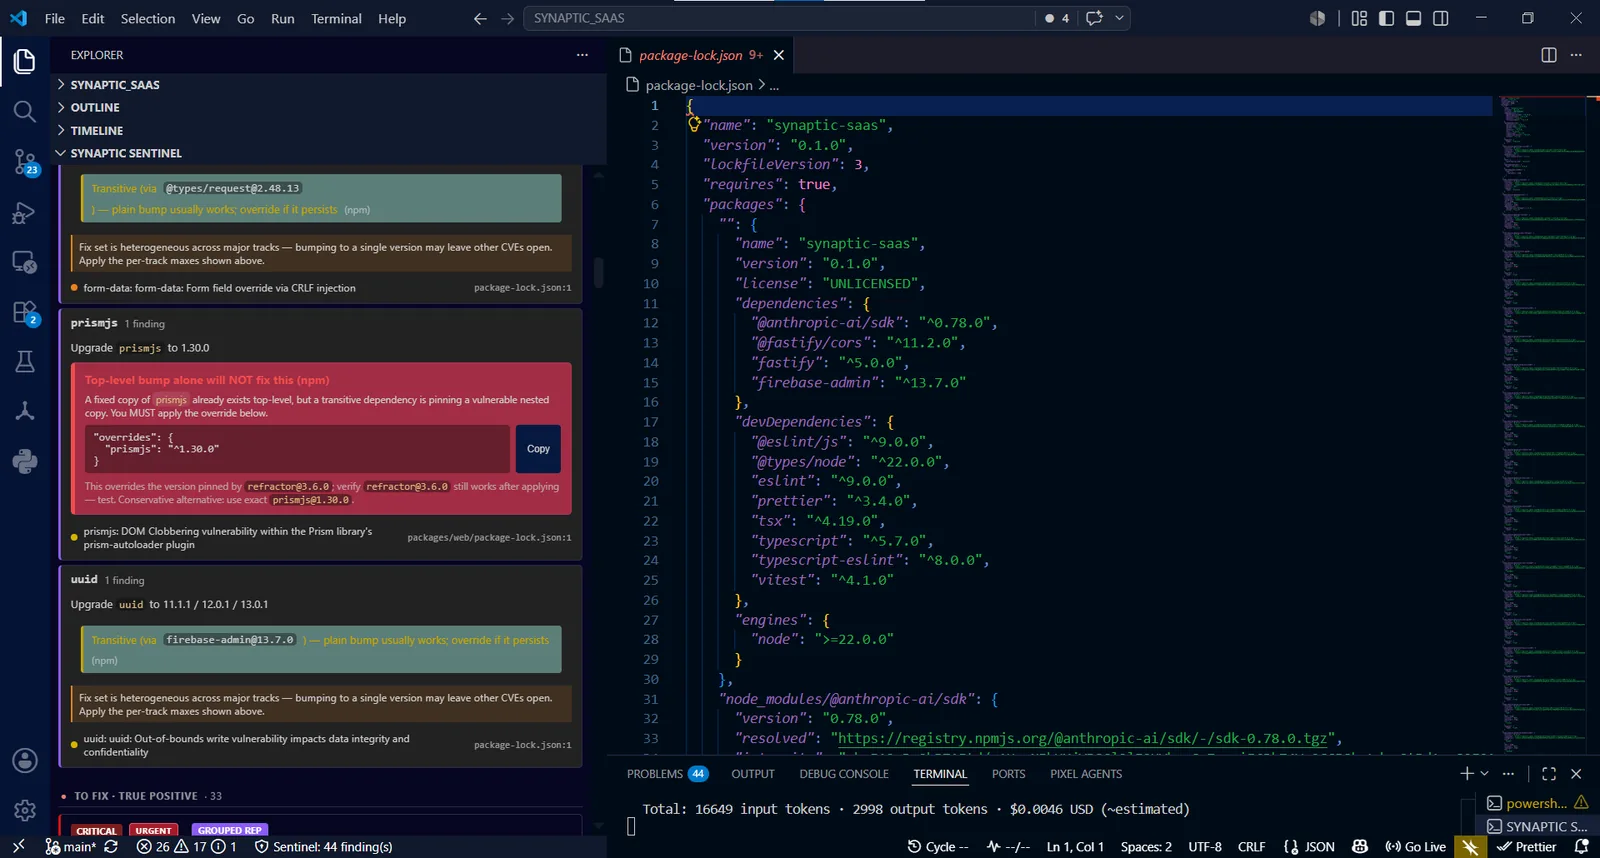Open the Copilot chat icon in title bar
Image resolution: width=1600 pixels, height=858 pixels.
click(x=1094, y=18)
